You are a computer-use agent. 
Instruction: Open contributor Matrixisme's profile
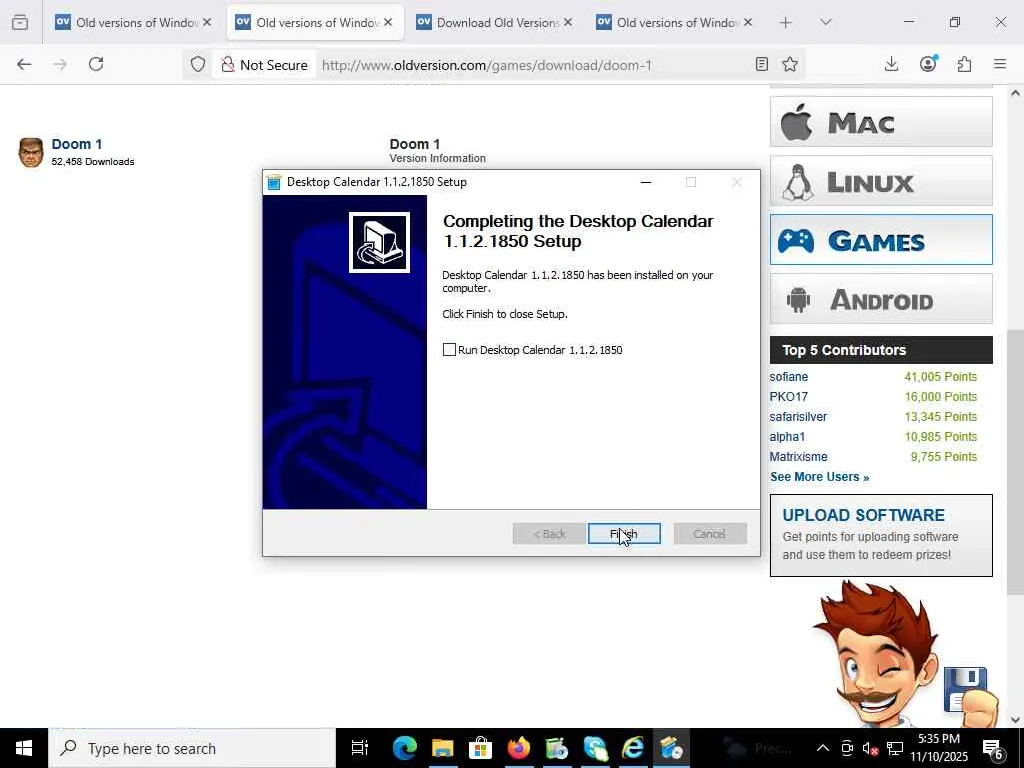point(798,456)
